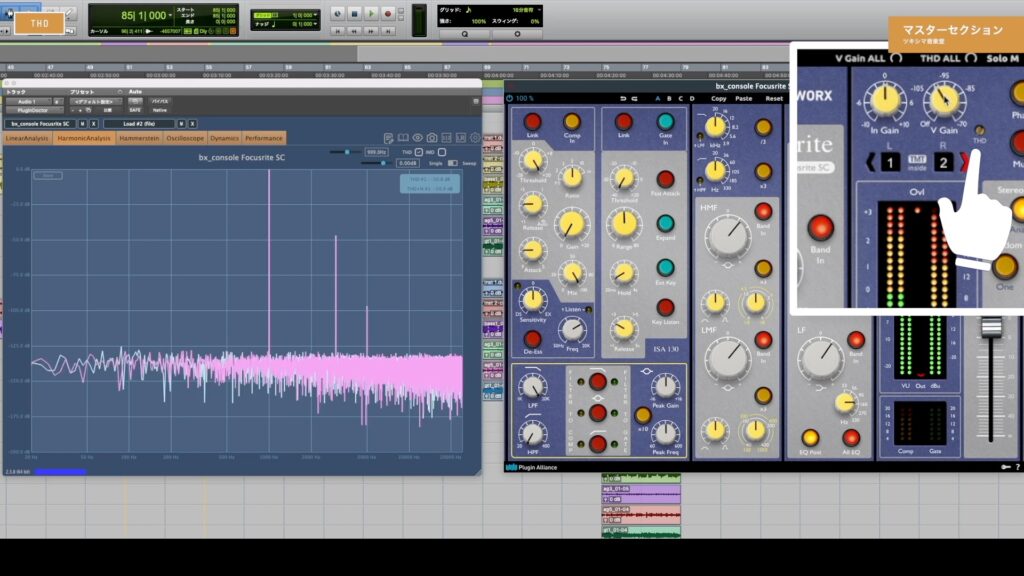The width and height of the screenshot is (1024, 576).
Task: Switch to the HarmonicAnalysis tab
Action: click(x=84, y=138)
